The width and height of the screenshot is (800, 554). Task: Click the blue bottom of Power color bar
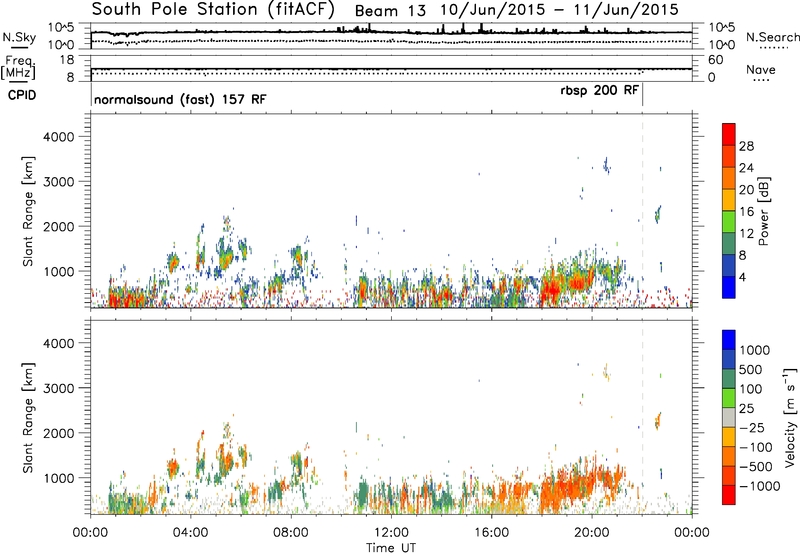pyautogui.click(x=729, y=288)
